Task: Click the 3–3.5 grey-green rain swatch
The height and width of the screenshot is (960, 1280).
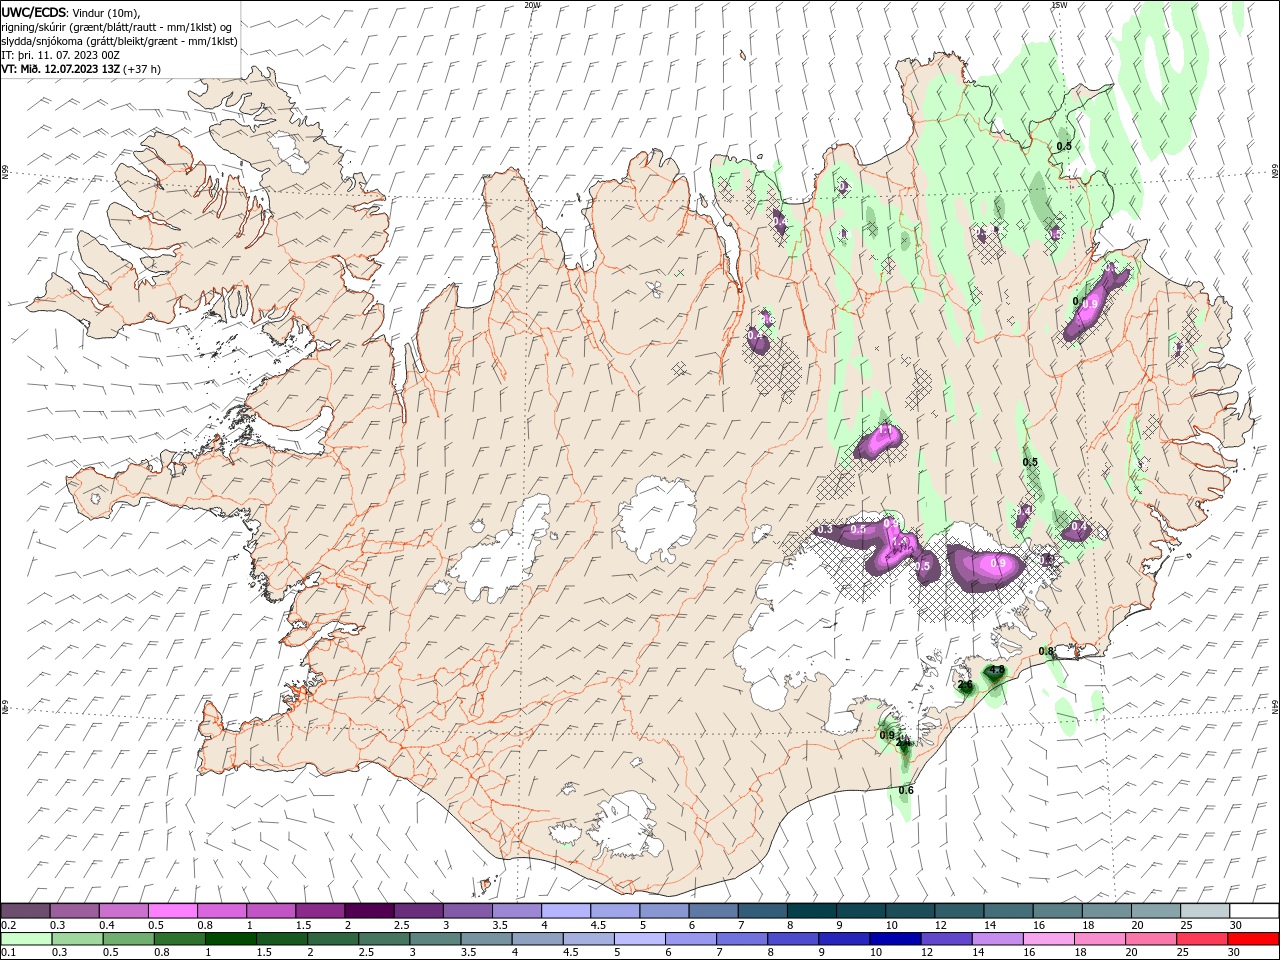Action: tap(435, 939)
